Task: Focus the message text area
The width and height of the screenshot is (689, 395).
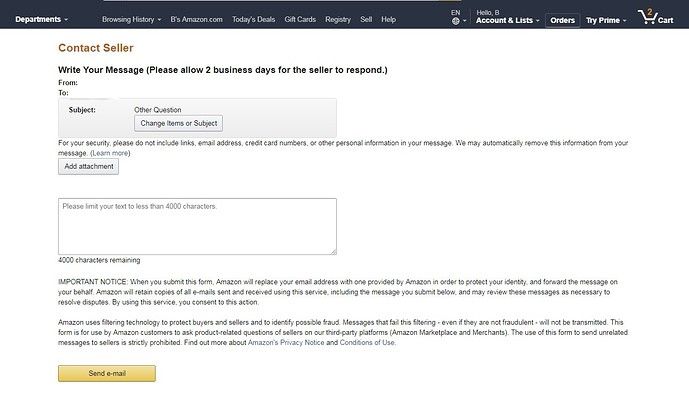Action: 197,226
